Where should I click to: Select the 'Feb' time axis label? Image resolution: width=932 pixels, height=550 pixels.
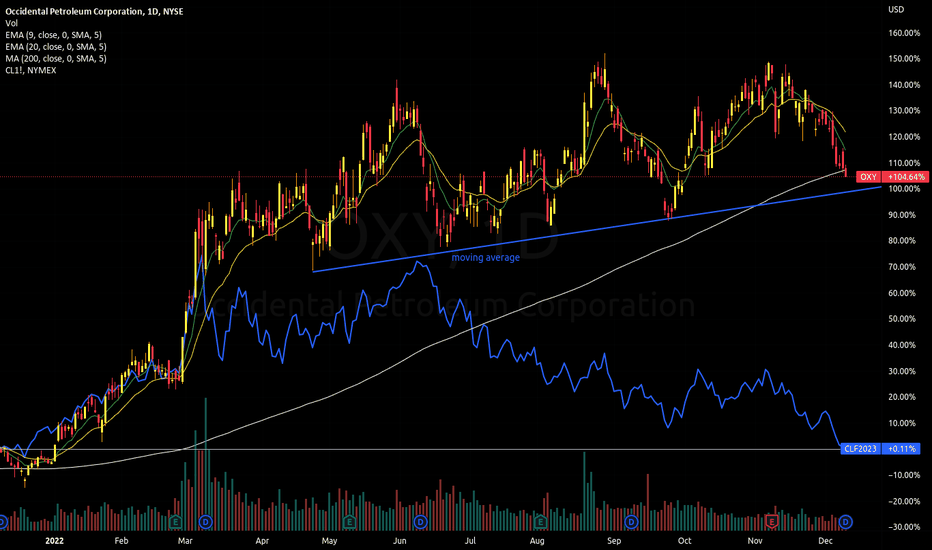[121, 540]
